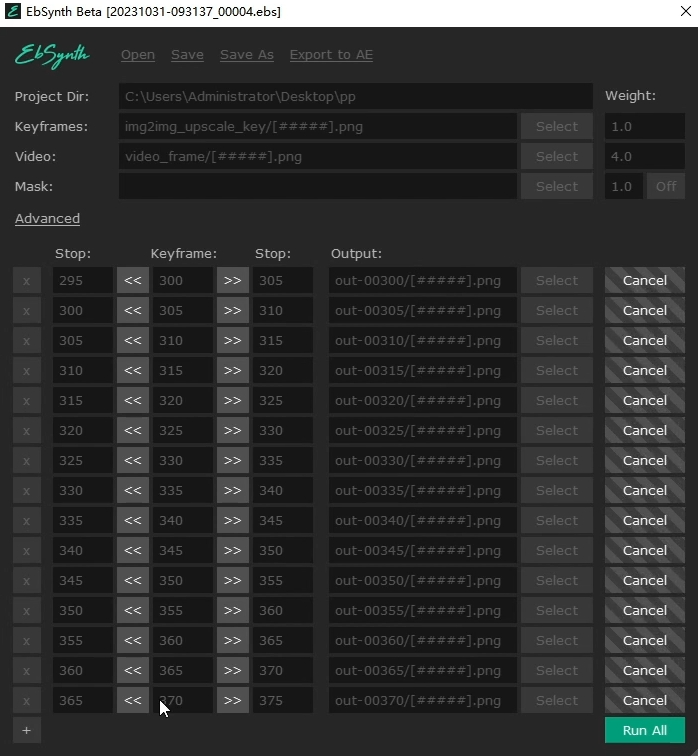Click Save As in the top menu
The height and width of the screenshot is (756, 698).
tap(247, 55)
